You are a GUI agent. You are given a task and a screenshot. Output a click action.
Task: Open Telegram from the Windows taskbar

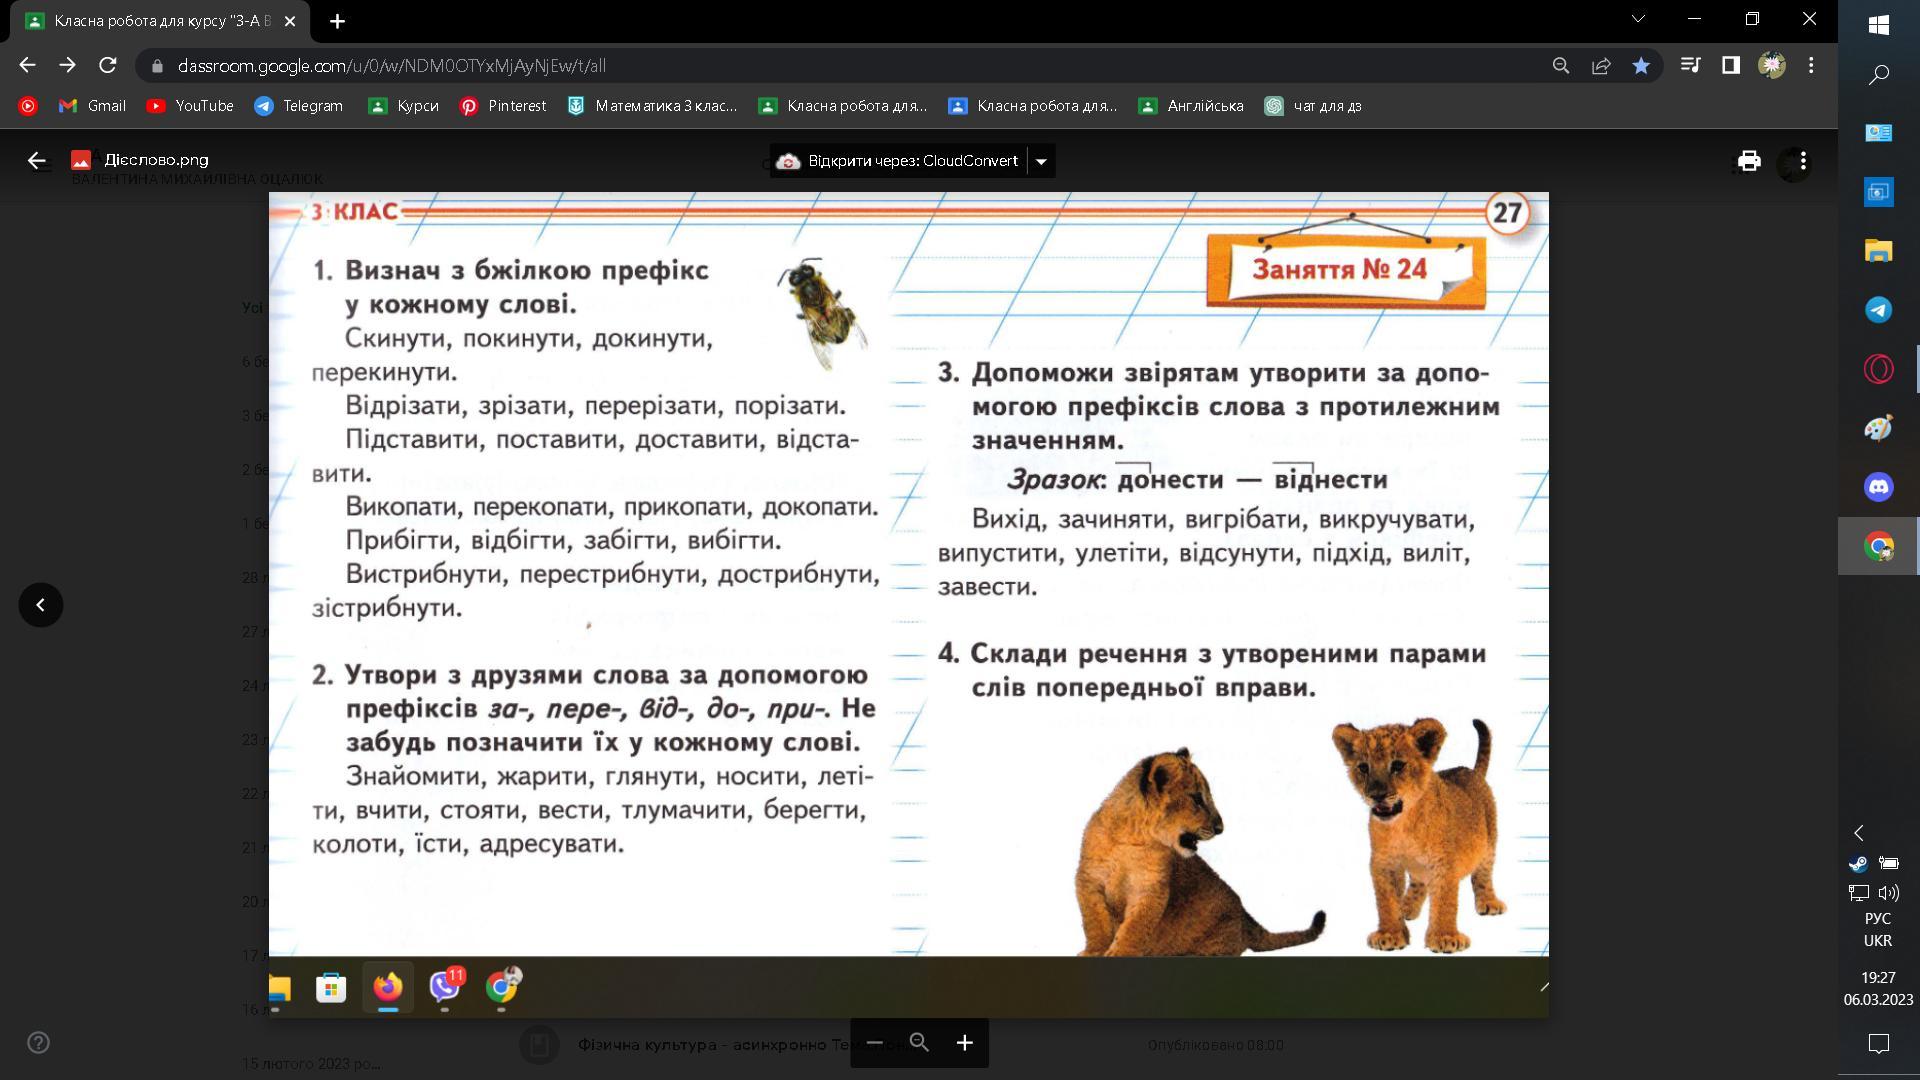tap(1878, 310)
